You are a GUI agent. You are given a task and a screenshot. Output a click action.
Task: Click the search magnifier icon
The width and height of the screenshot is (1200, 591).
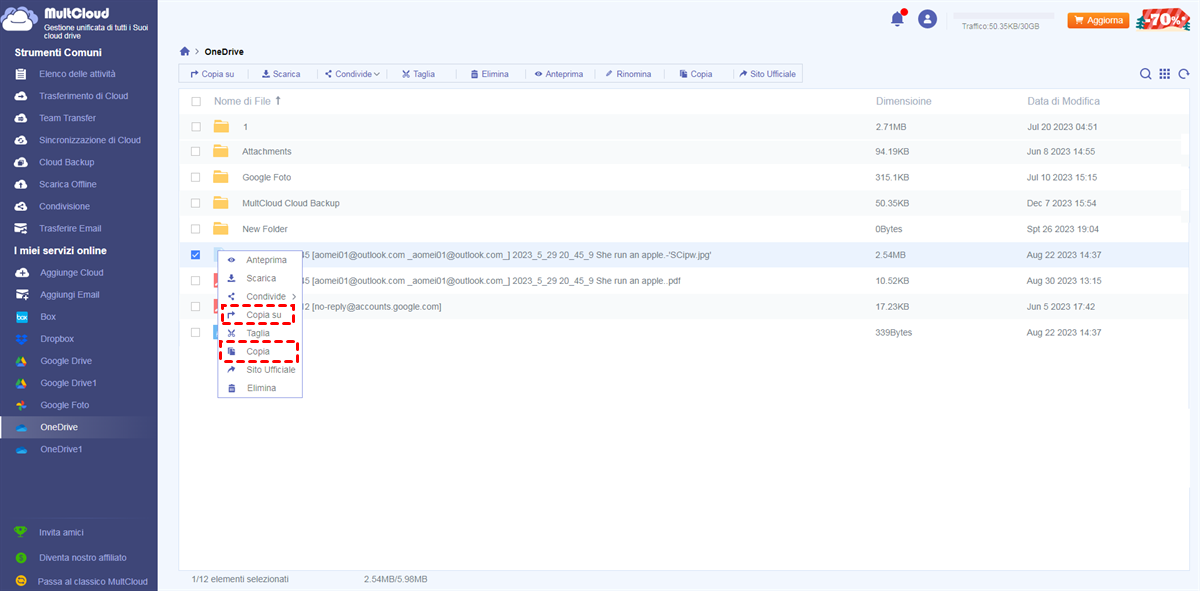pos(1146,74)
